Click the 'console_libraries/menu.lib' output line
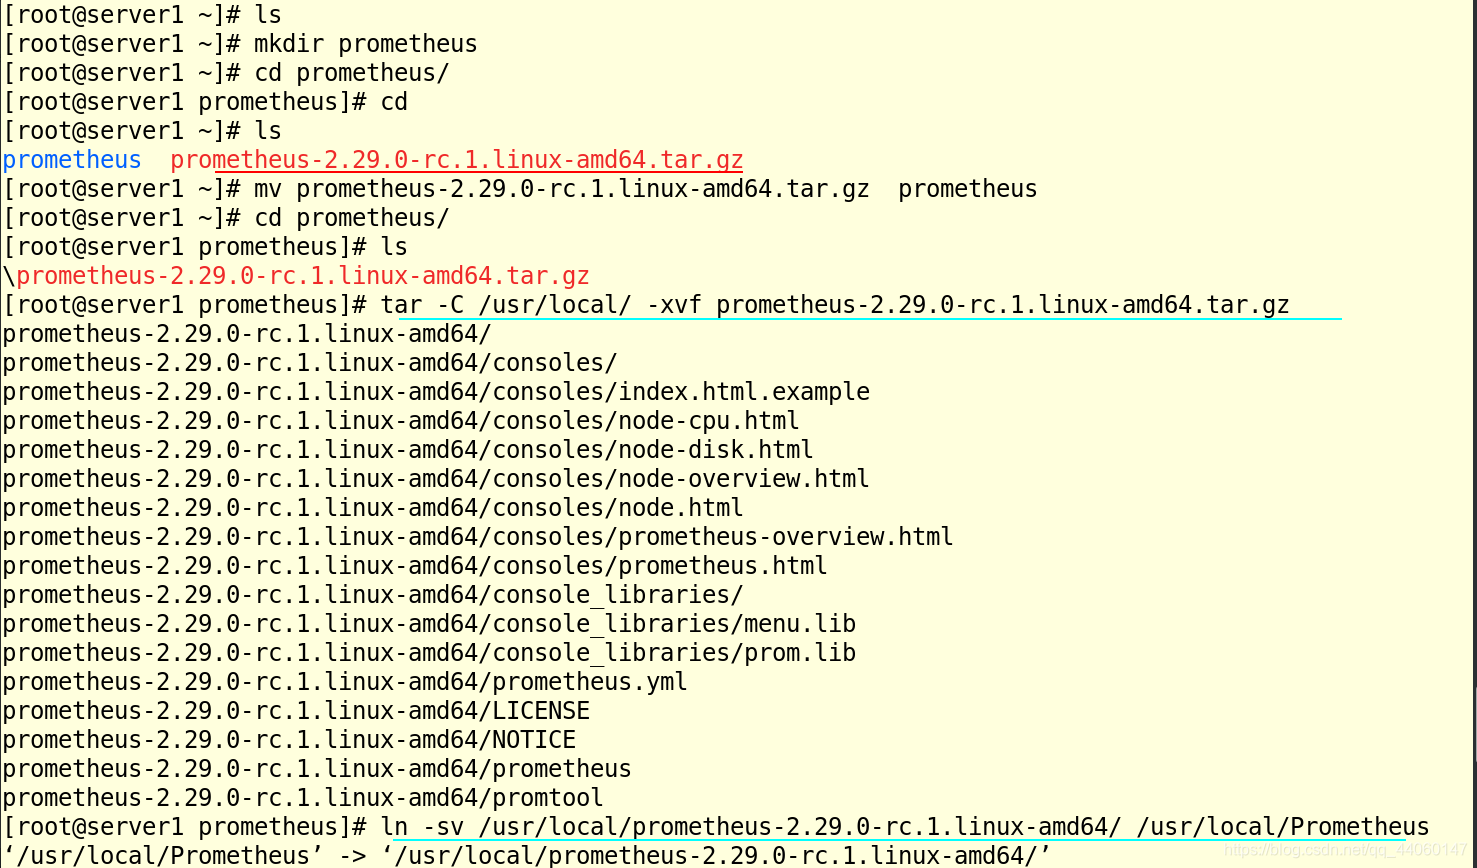Viewport: 1477px width, 868px height. (x=429, y=624)
